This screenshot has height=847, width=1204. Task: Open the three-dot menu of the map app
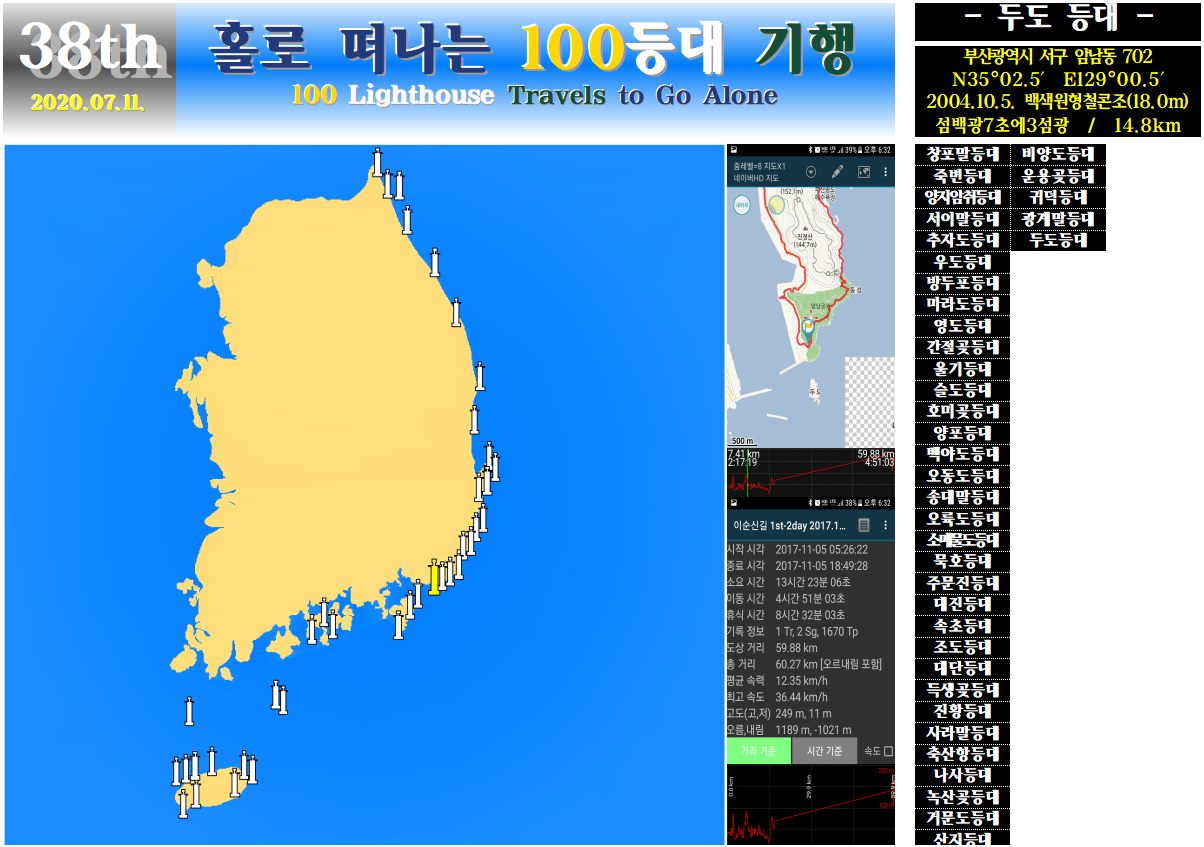coord(885,171)
